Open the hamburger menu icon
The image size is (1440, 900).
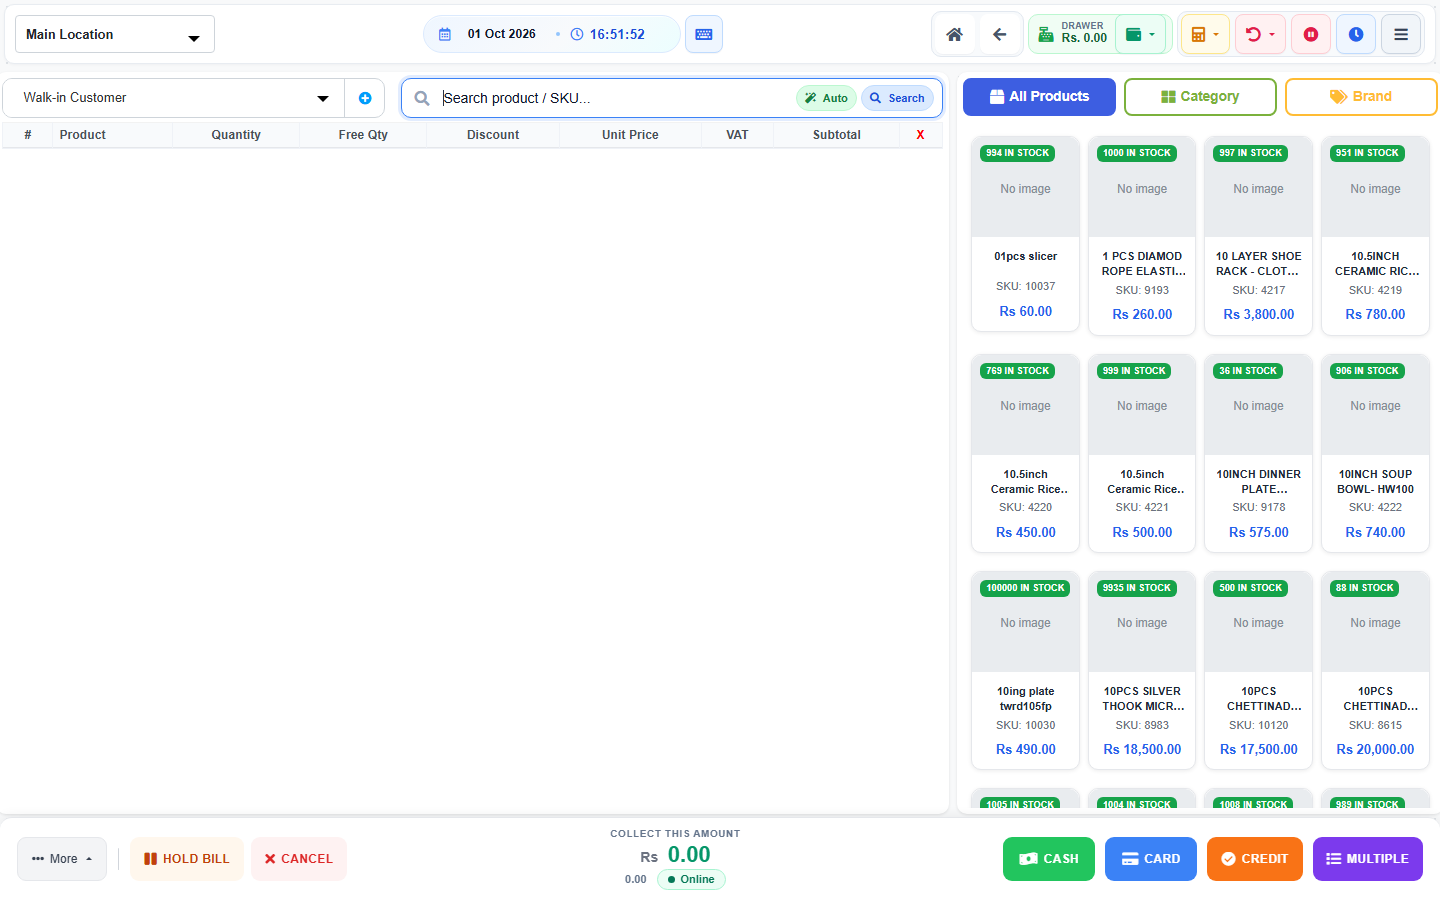1401,34
